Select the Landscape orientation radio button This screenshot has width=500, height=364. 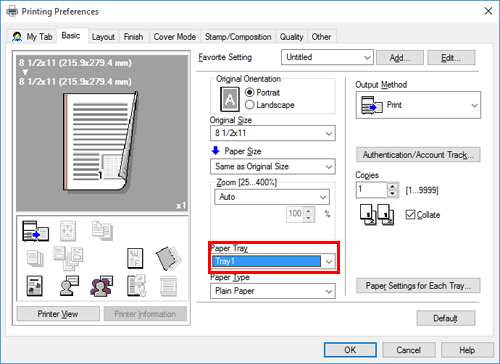point(250,105)
